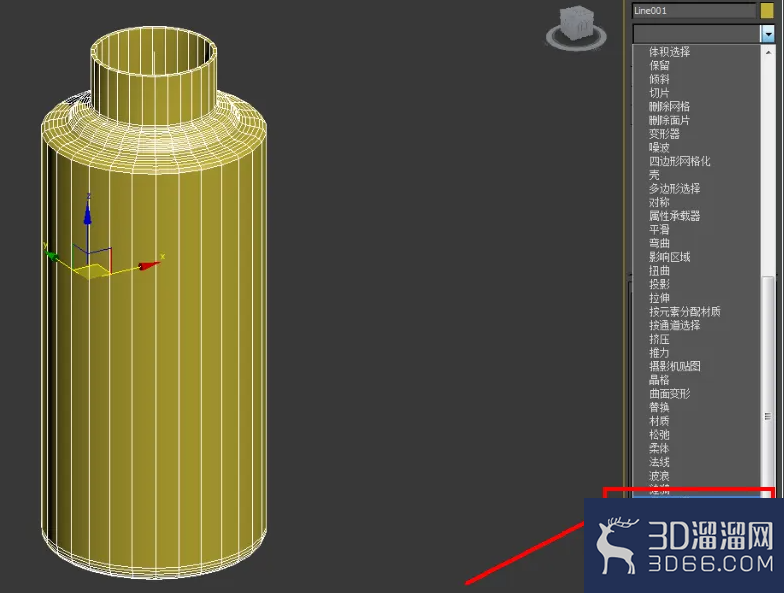784x593 pixels.
Task: Select 变形器 from the list
Action: click(664, 134)
